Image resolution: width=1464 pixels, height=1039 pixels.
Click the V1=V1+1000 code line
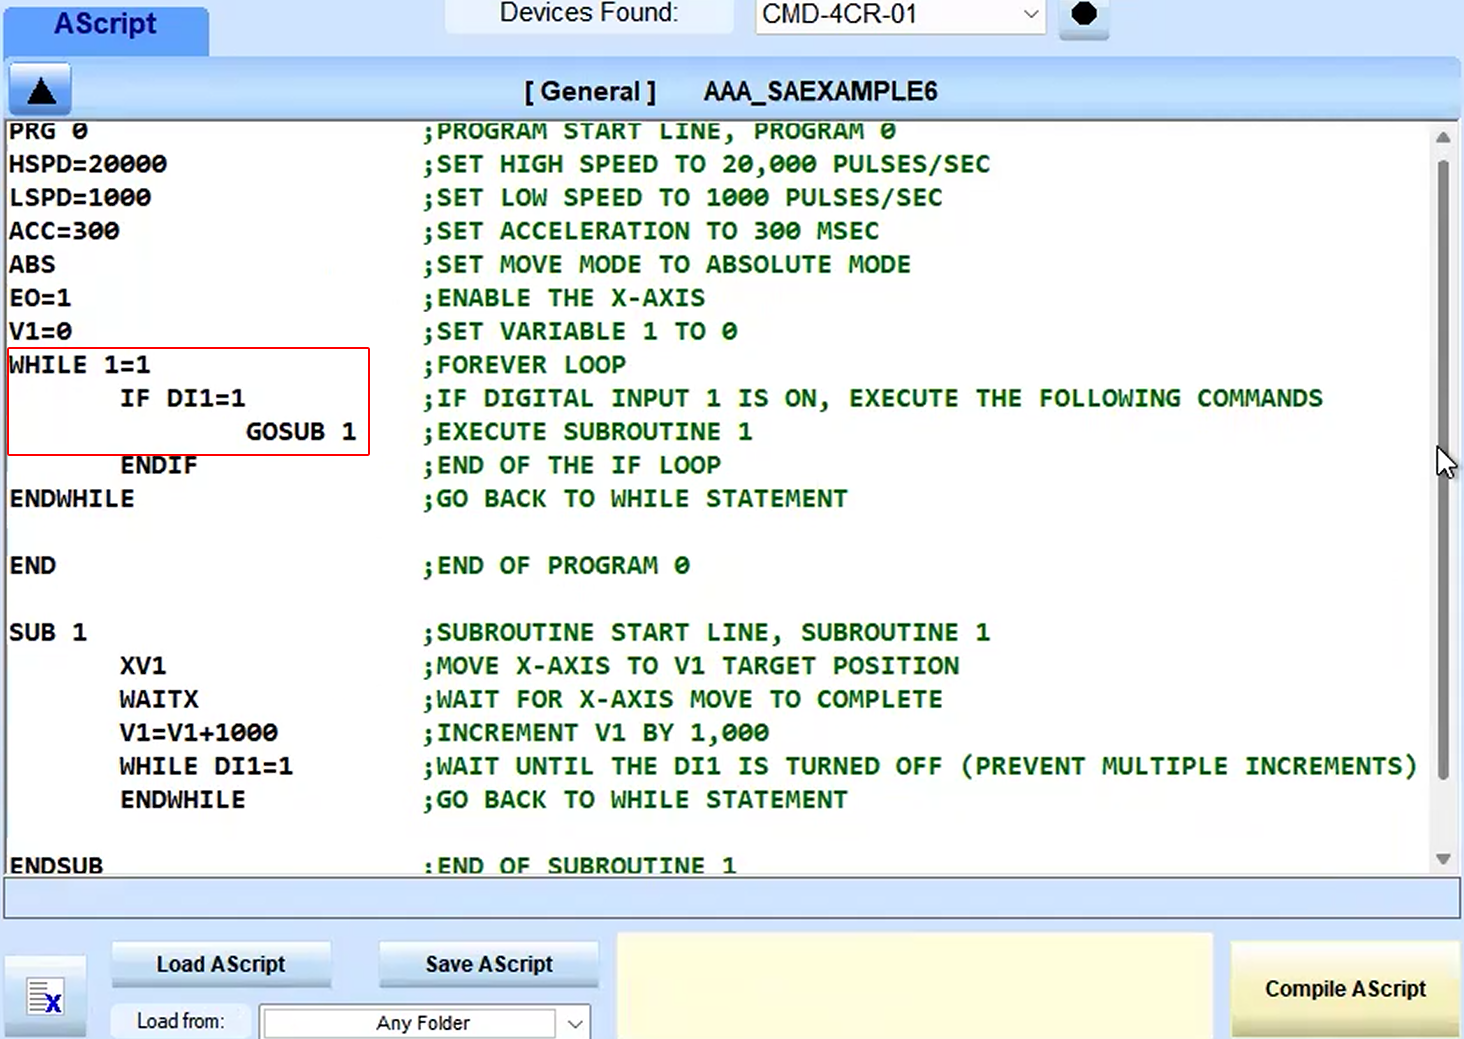click(199, 733)
